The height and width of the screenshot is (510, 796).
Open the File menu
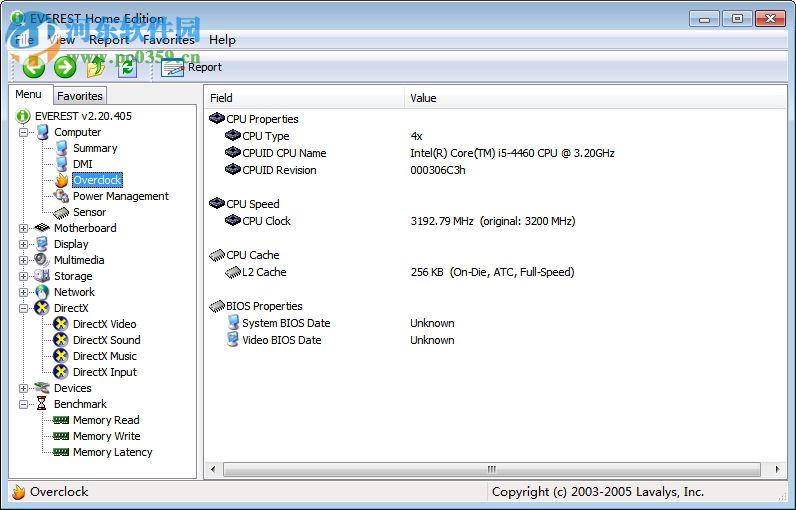coord(24,40)
